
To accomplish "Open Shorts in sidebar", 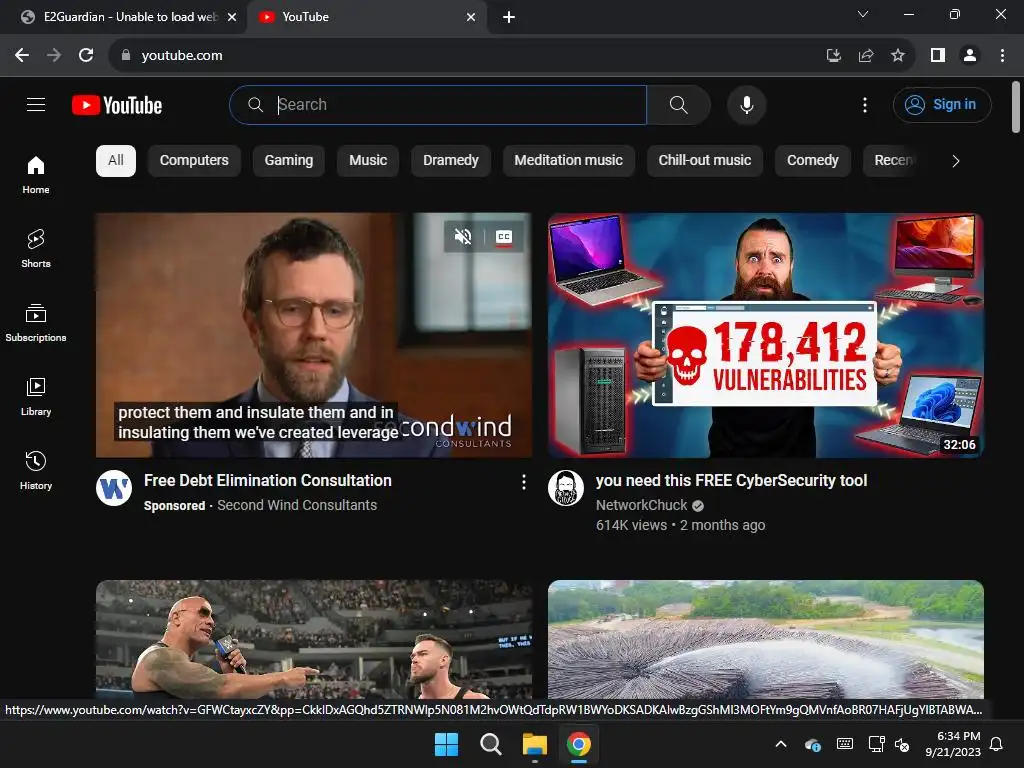I will pyautogui.click(x=36, y=249).
